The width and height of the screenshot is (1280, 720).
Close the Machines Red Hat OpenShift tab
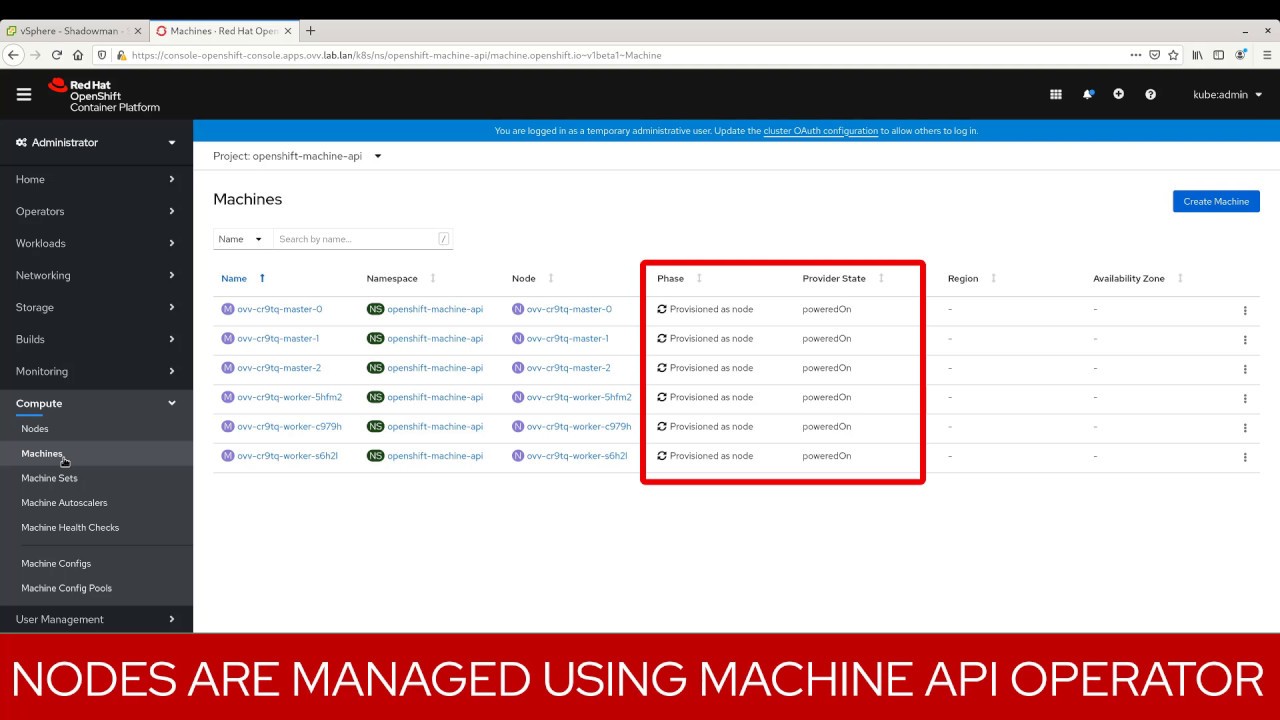288,31
